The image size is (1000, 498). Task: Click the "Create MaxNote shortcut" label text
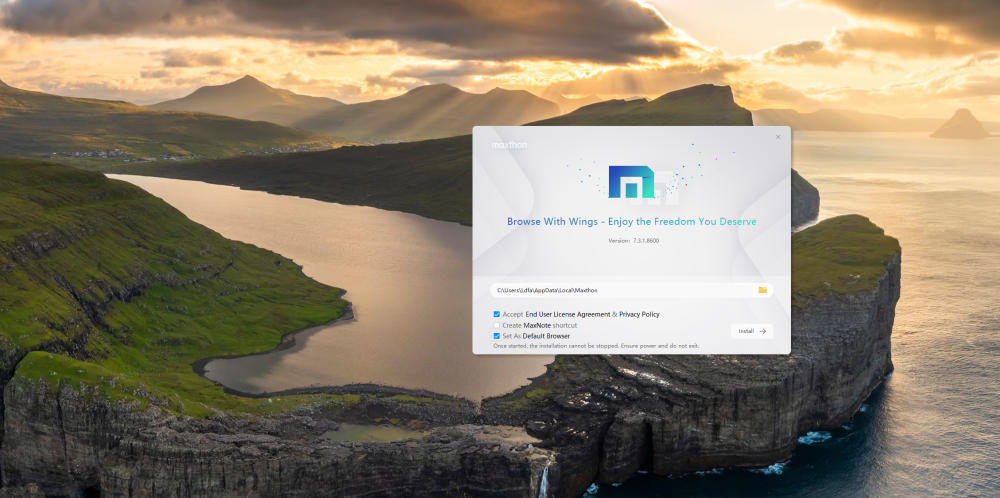click(540, 325)
